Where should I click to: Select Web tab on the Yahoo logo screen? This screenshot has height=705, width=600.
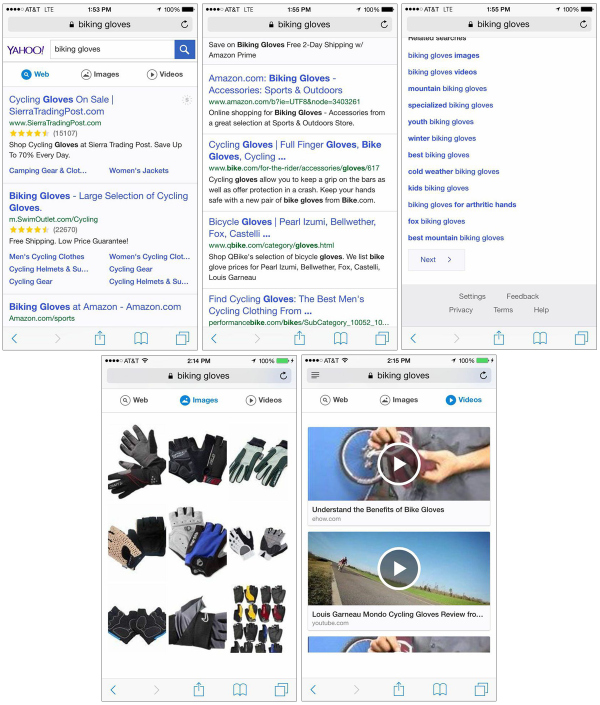click(35, 74)
